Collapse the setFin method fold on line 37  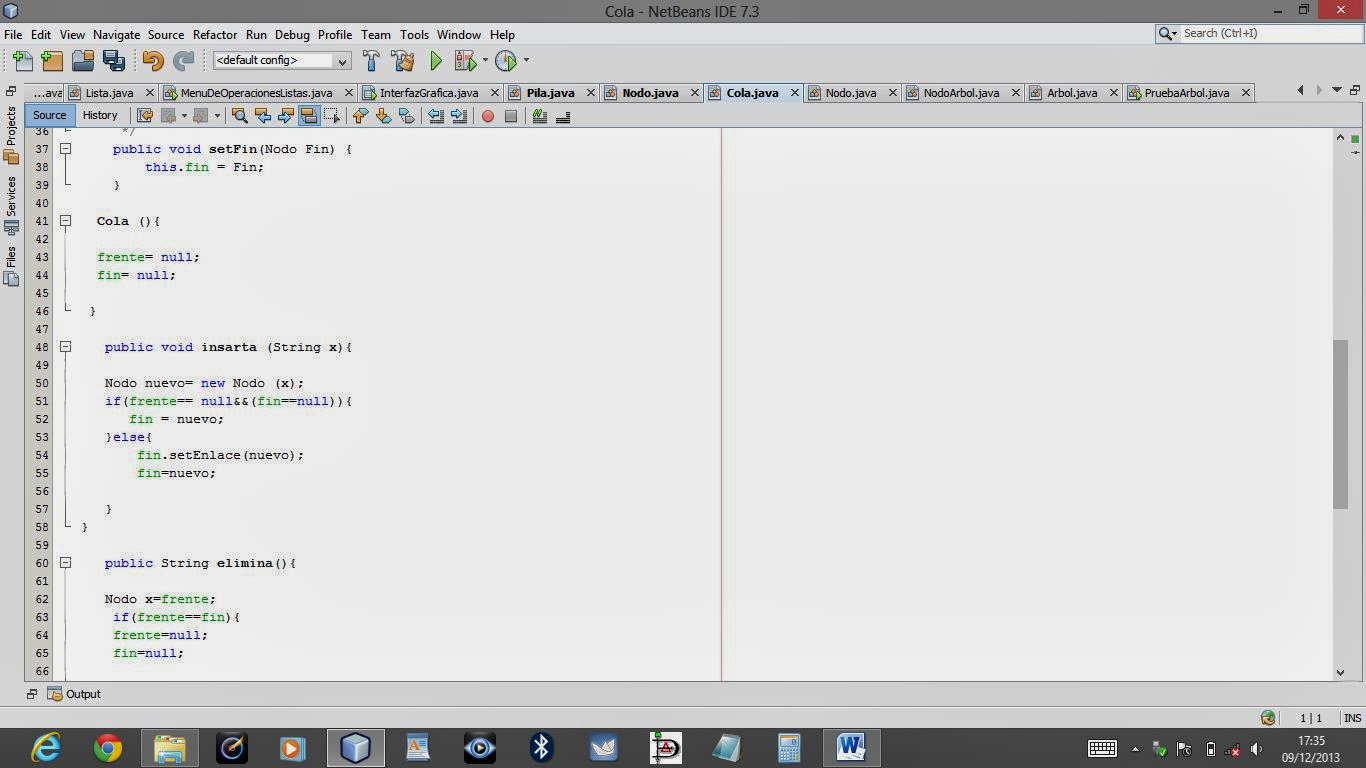pos(65,149)
